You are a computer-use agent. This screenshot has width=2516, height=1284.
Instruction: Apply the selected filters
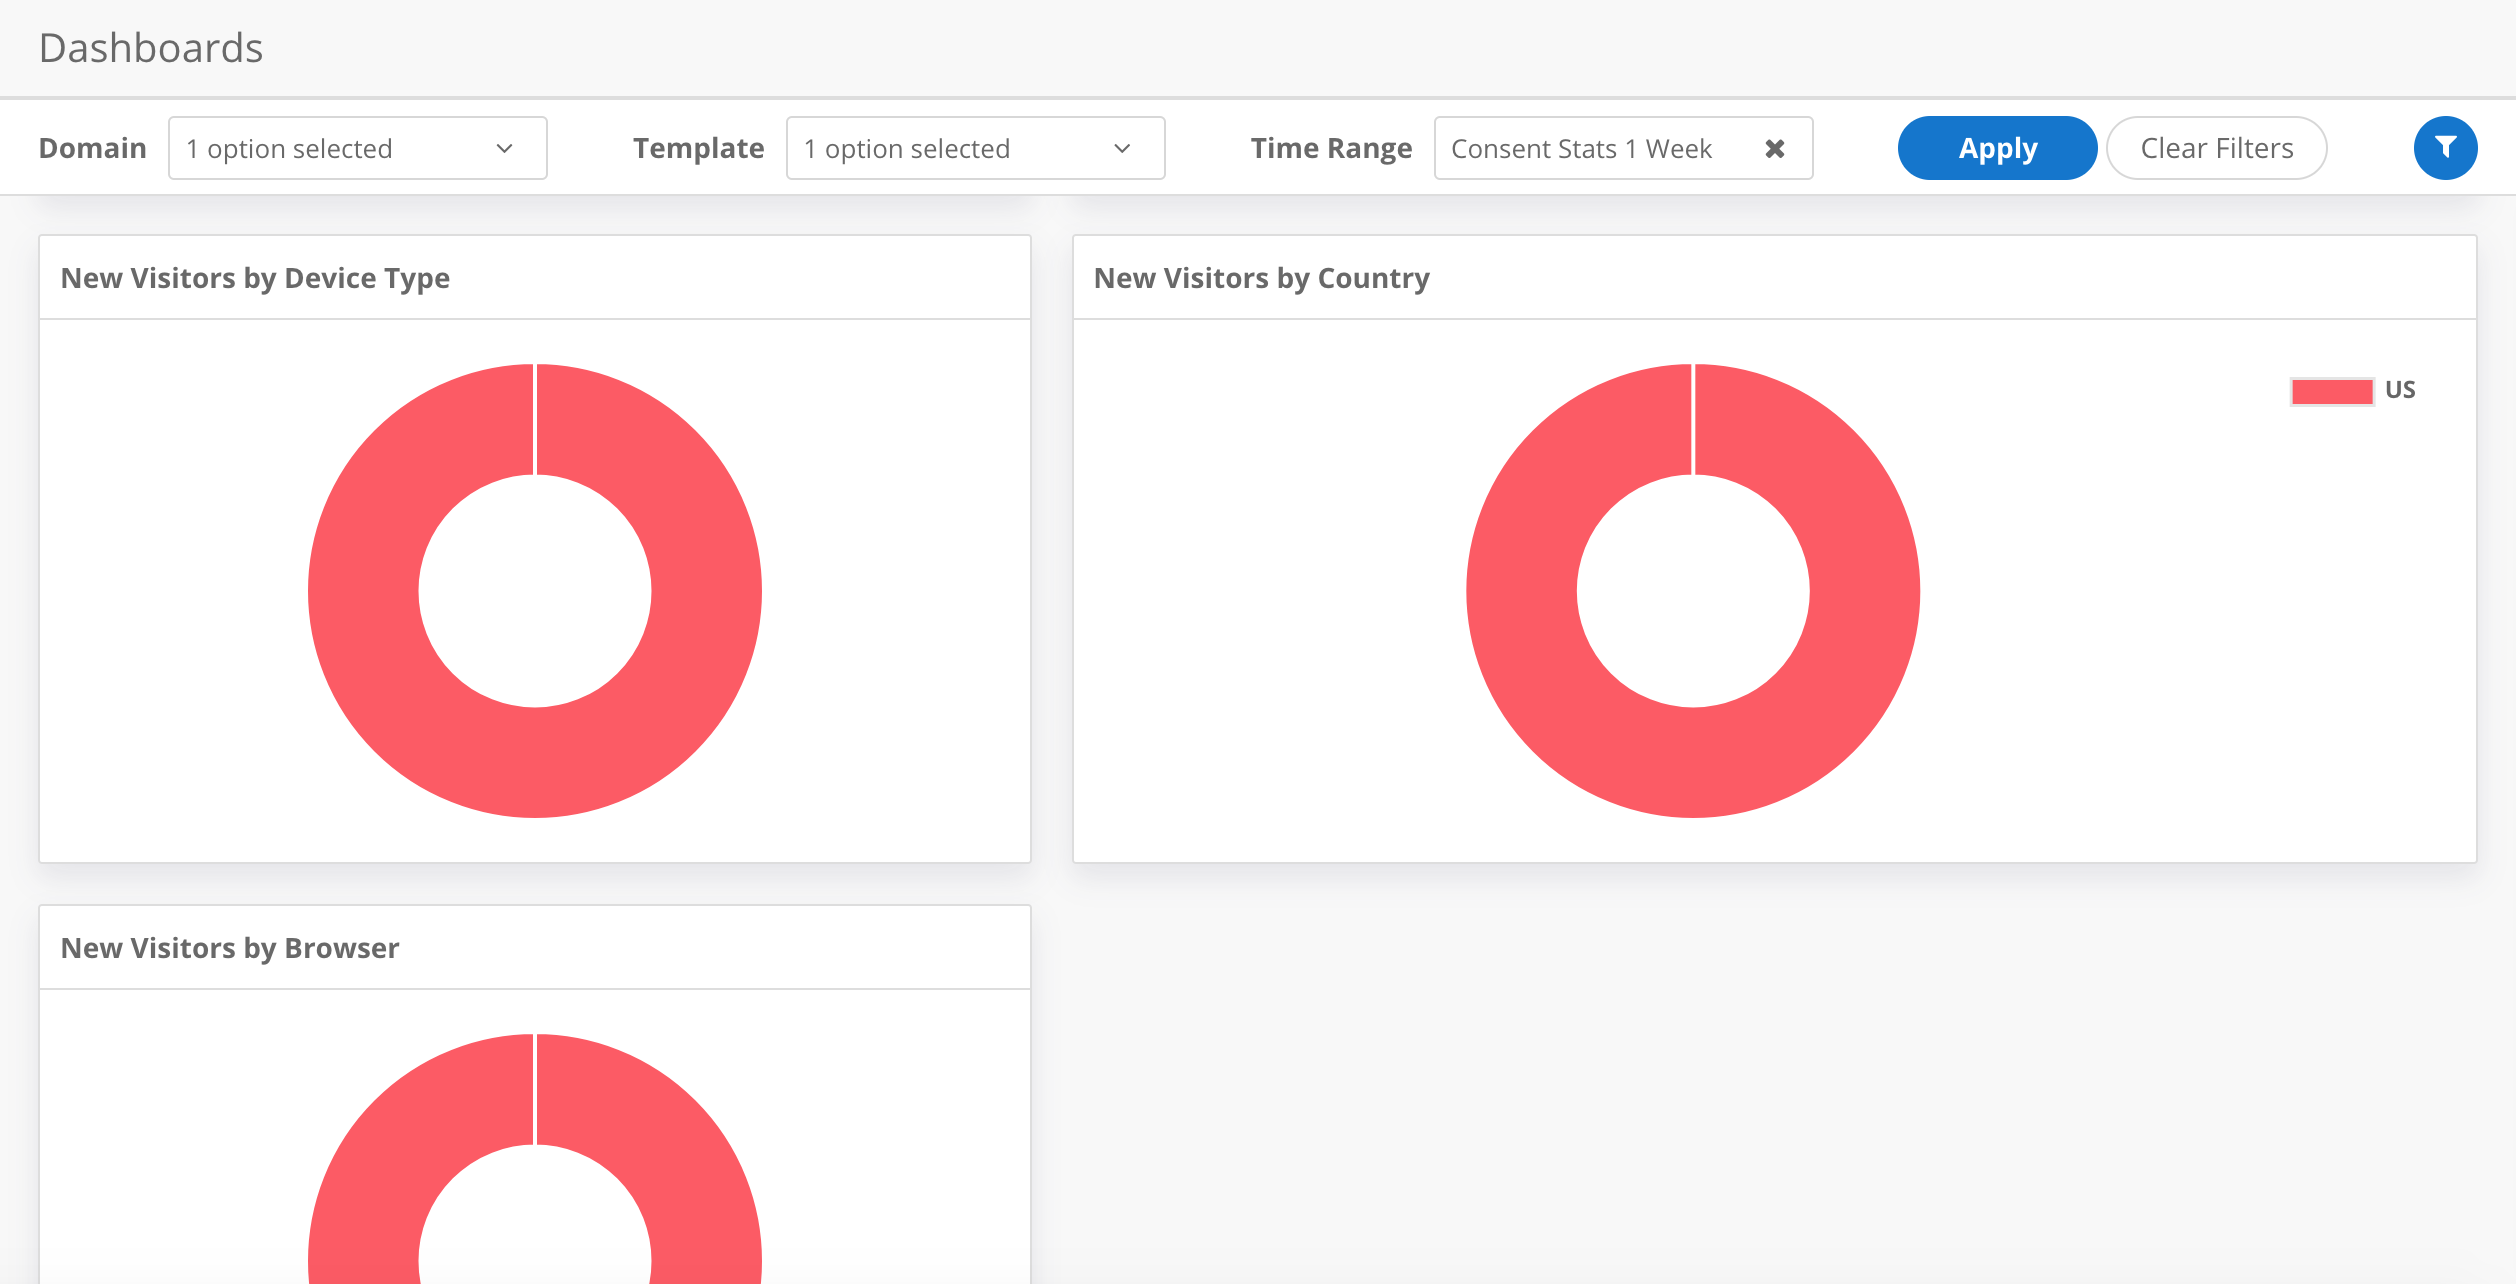pos(1997,148)
